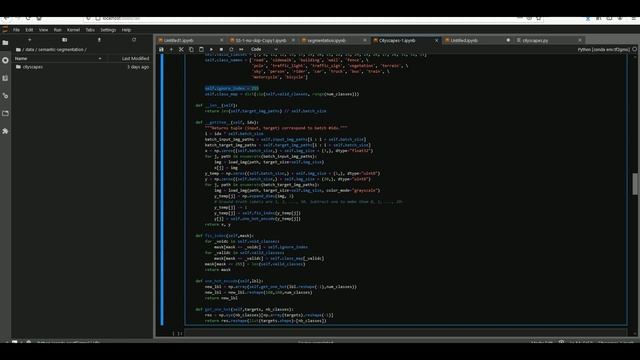Viewport: 640px width, 360px height.
Task: Run the selected cell
Action: click(x=211, y=49)
